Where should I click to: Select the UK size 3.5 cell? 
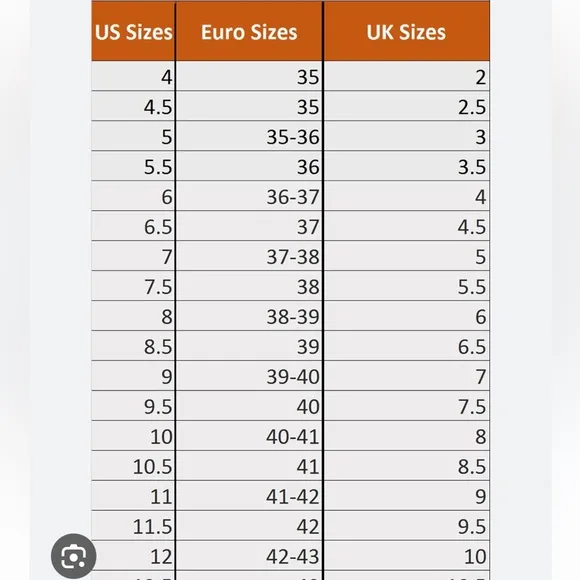click(407, 166)
